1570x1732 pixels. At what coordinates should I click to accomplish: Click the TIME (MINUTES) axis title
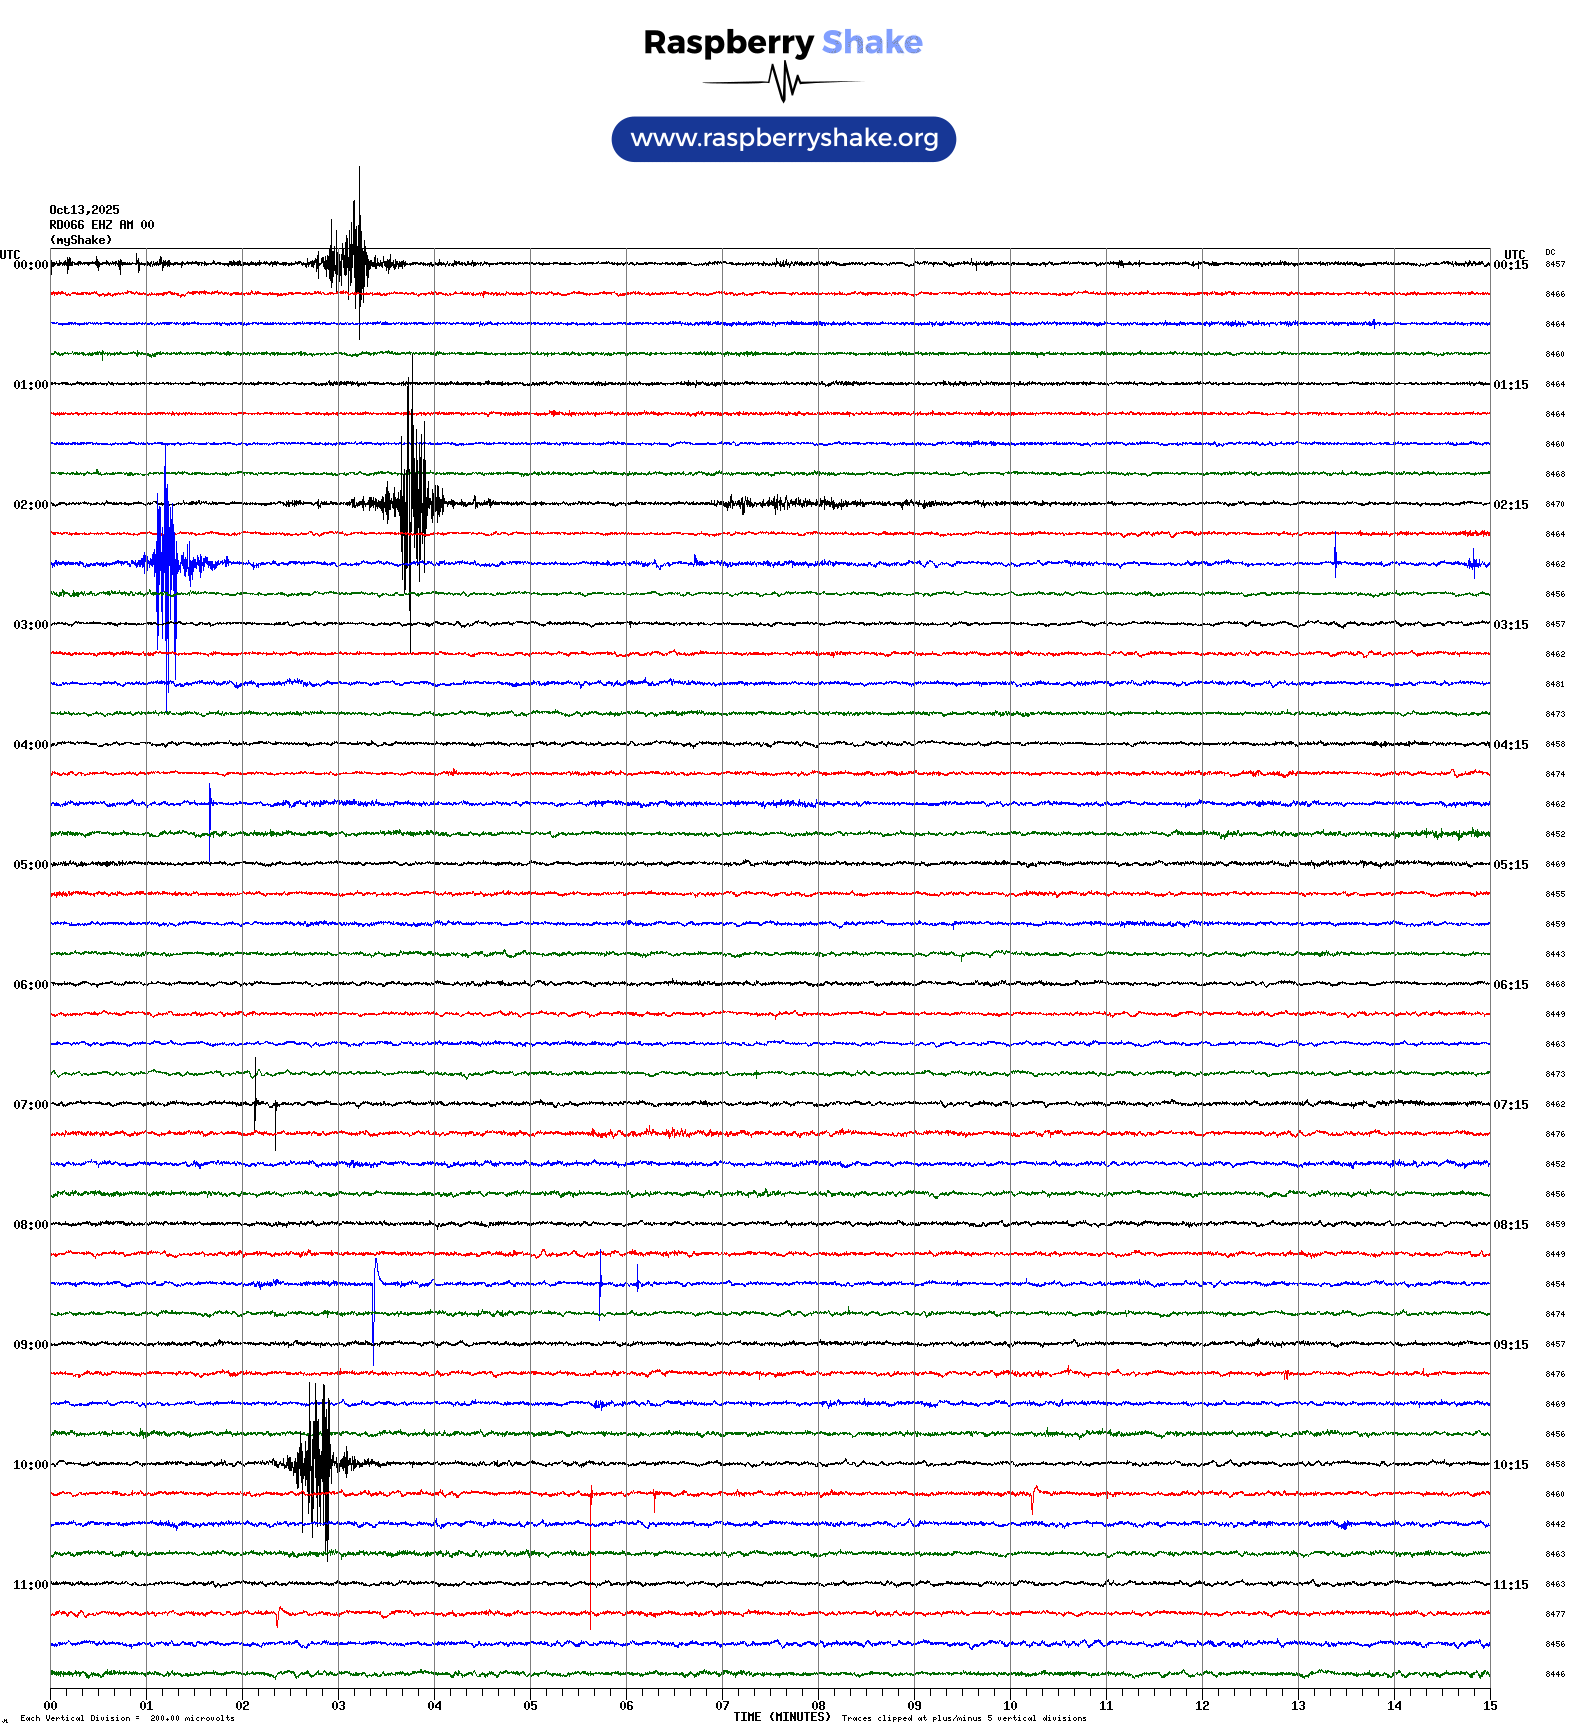pos(781,1717)
